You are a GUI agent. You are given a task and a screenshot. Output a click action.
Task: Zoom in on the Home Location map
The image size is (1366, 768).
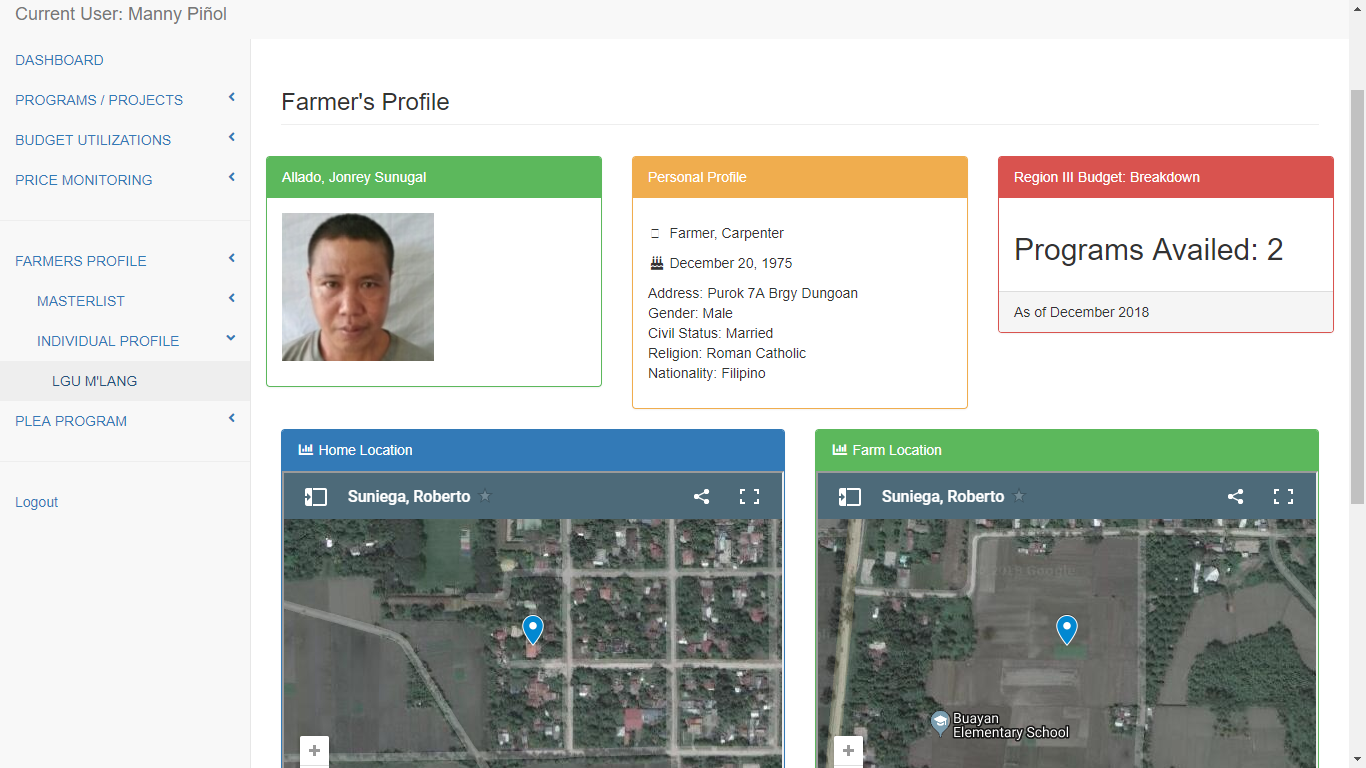click(x=314, y=751)
